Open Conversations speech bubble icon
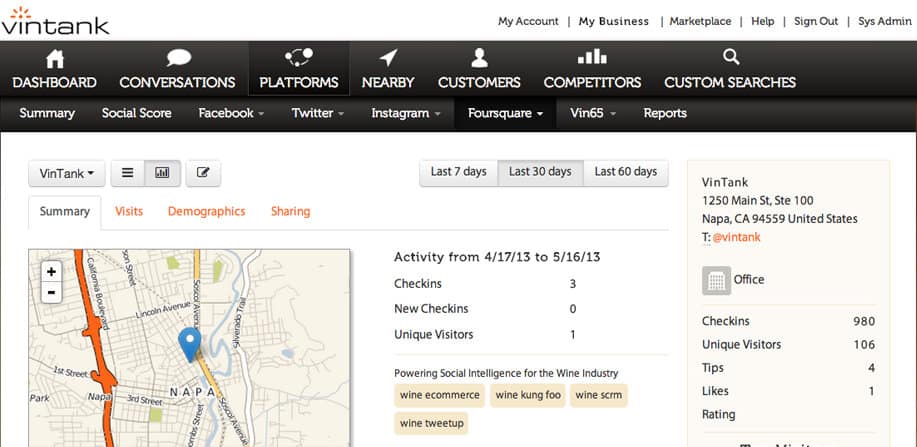Screen dimensions: 917x447 178,58
